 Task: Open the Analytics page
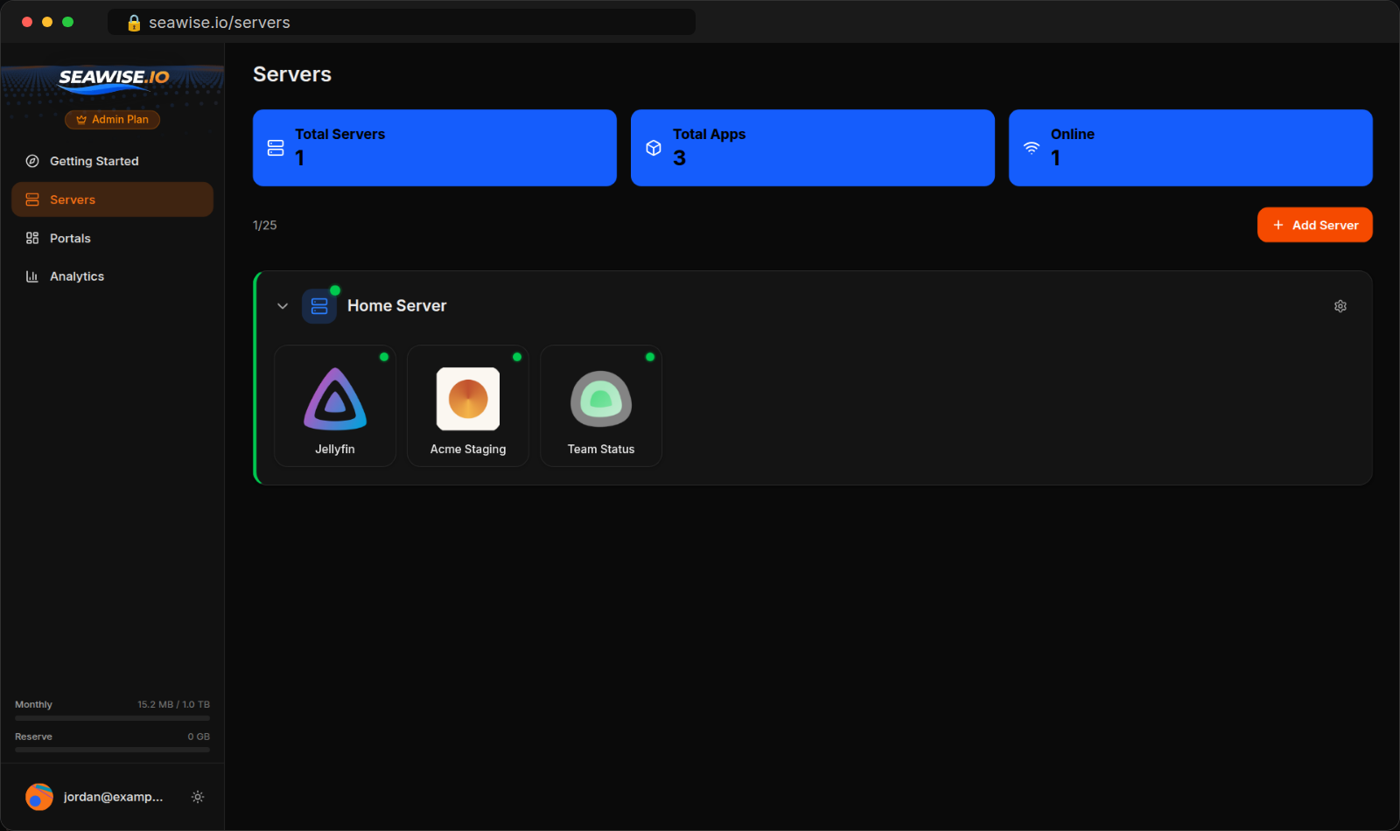point(112,276)
